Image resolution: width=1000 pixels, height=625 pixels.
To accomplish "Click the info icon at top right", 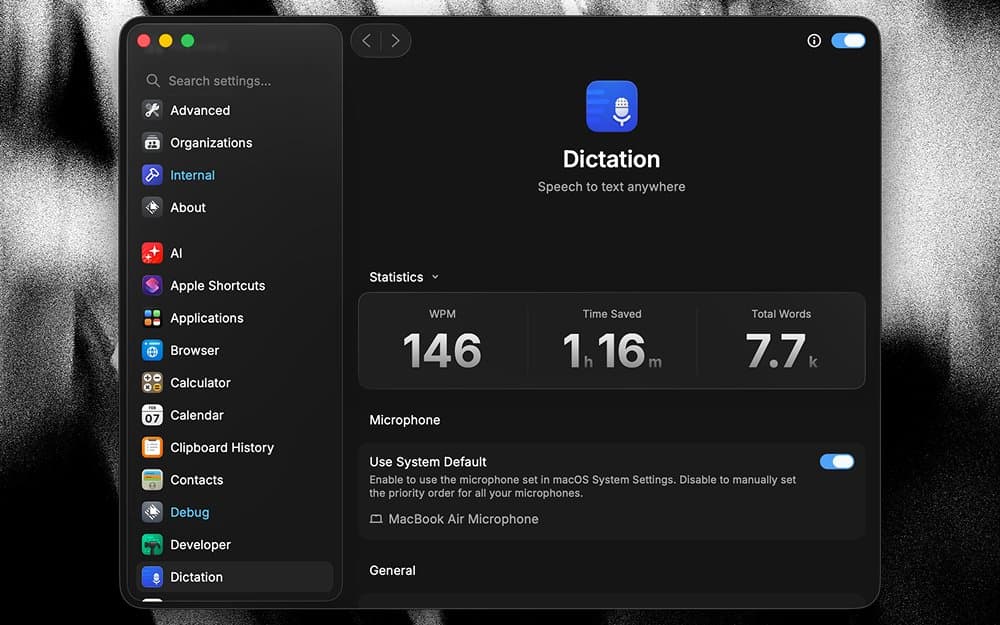I will coord(814,41).
